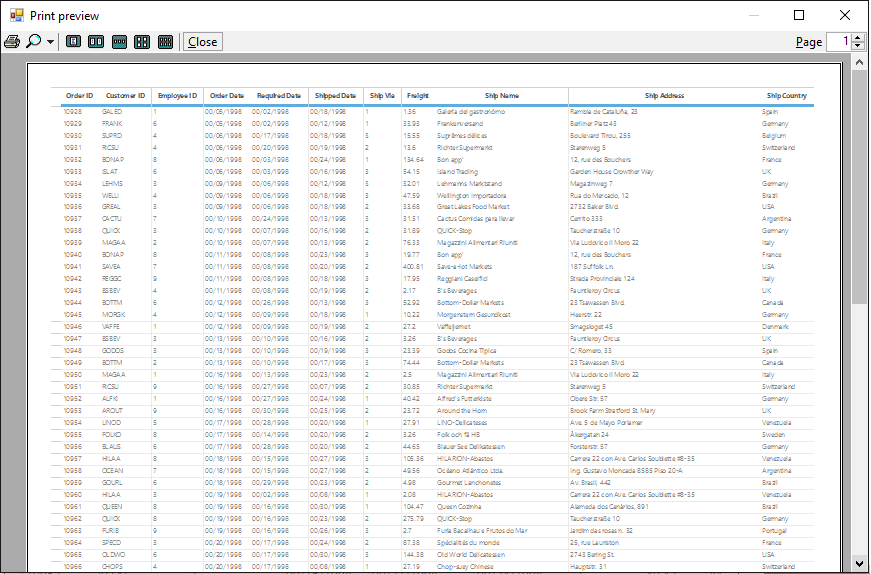The height and width of the screenshot is (574, 871).
Task: Click ship name Alfred's Futterkiste
Action: point(464,398)
